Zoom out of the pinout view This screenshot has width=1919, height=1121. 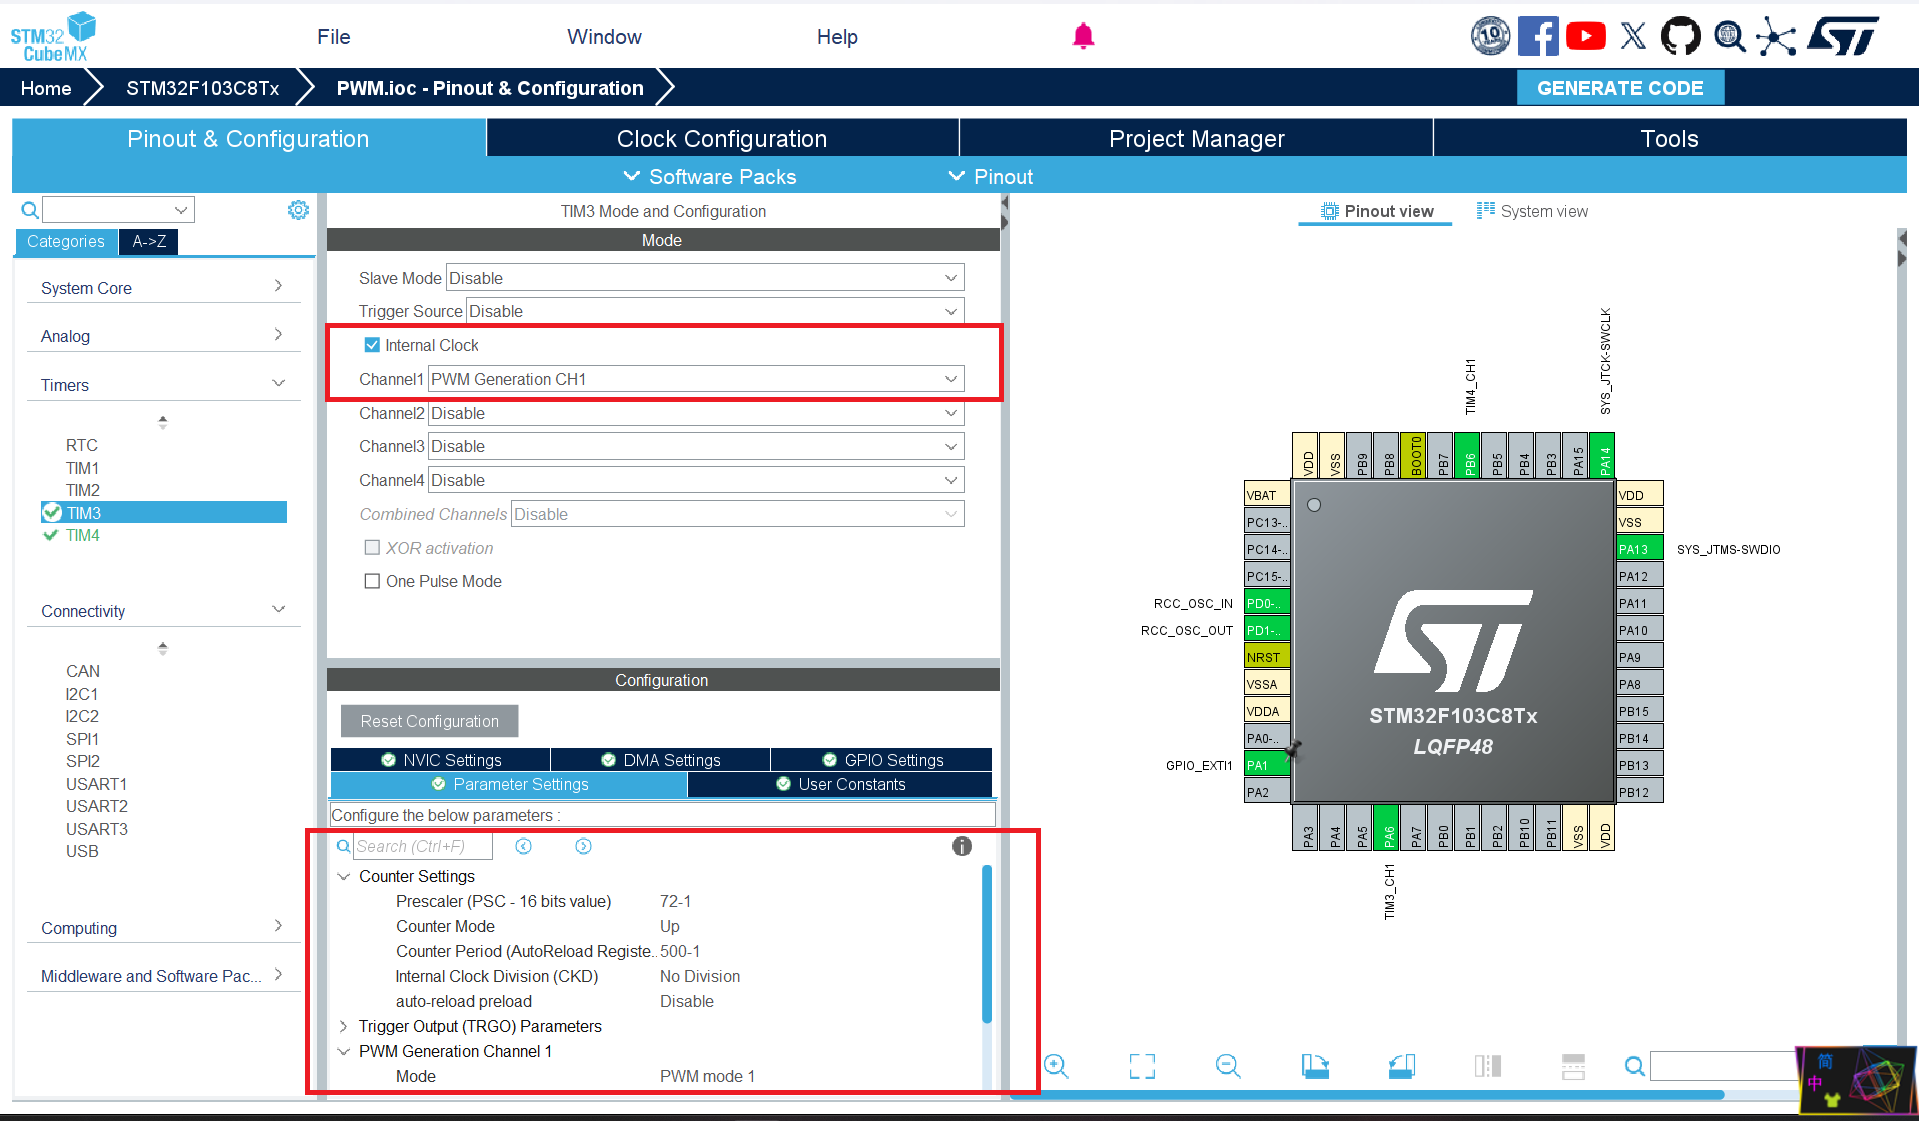(1228, 1066)
